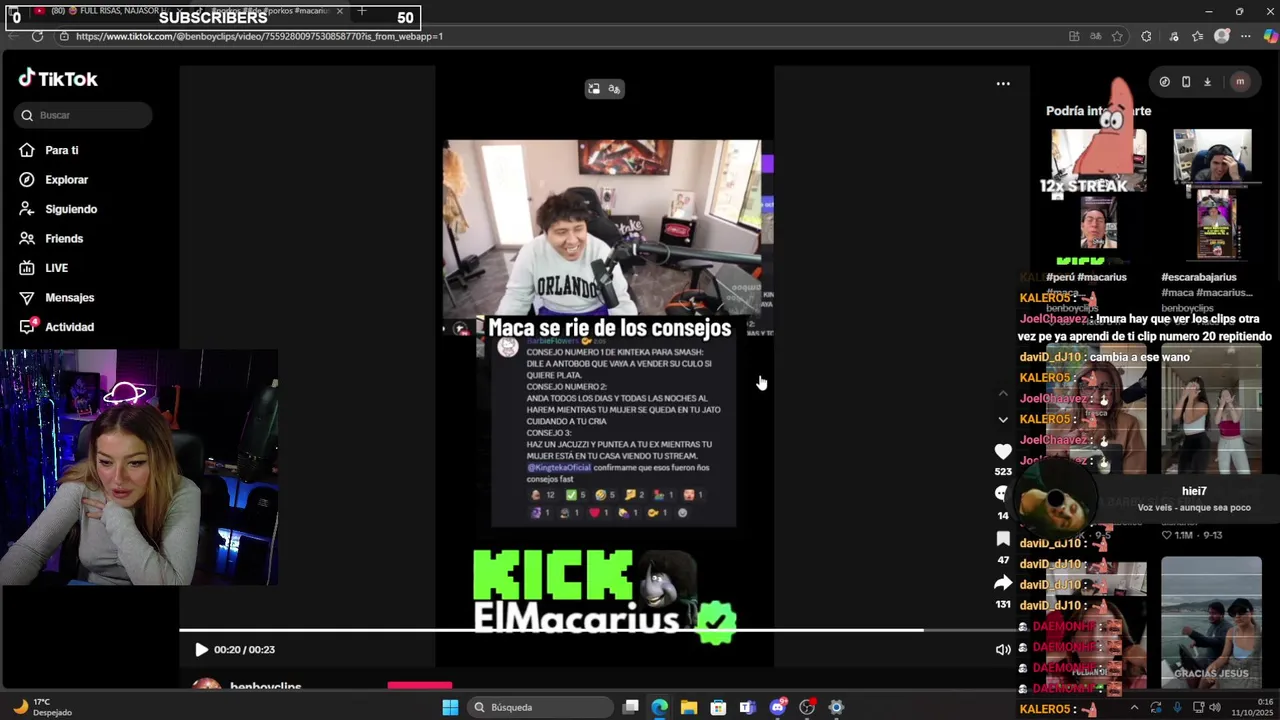This screenshot has width=1280, height=720.
Task: Open the browser favorites list icon
Action: click(x=1197, y=36)
